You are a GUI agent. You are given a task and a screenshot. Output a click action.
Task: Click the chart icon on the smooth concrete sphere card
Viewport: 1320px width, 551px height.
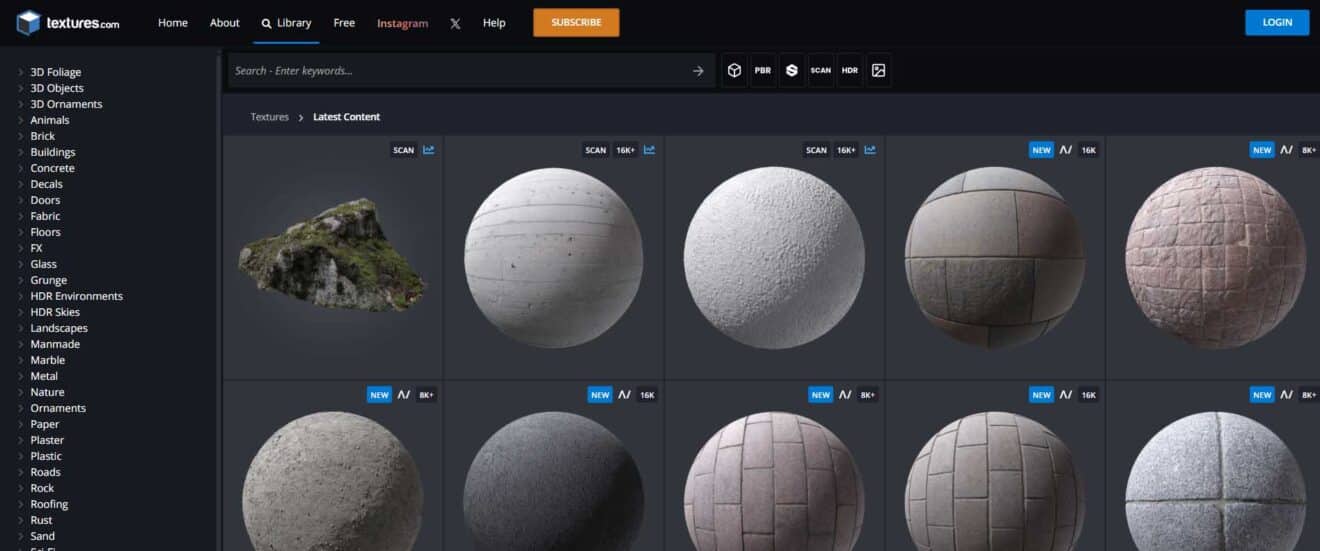(x=649, y=150)
